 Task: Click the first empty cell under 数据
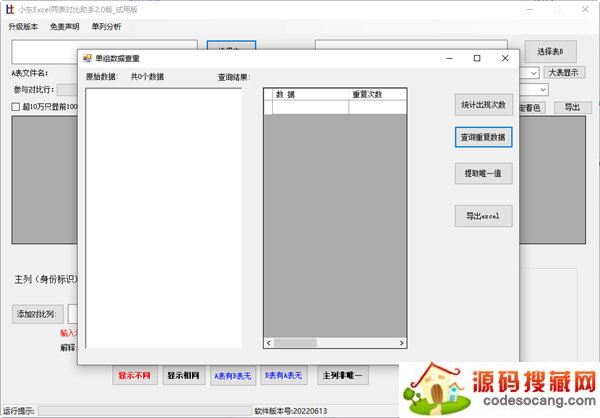[x=310, y=107]
